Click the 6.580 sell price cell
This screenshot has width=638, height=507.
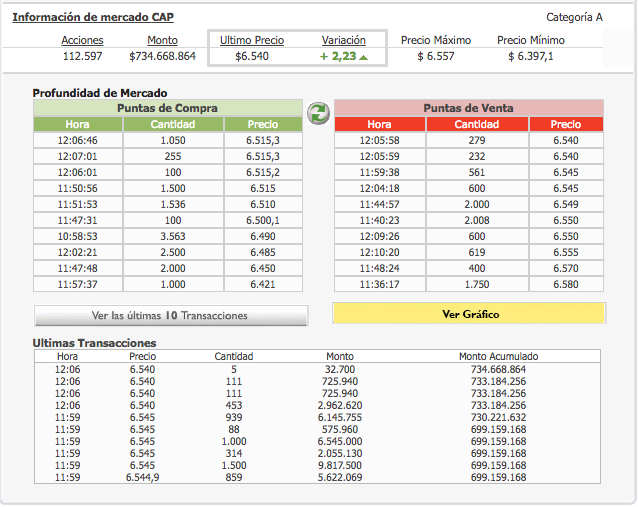point(566,284)
